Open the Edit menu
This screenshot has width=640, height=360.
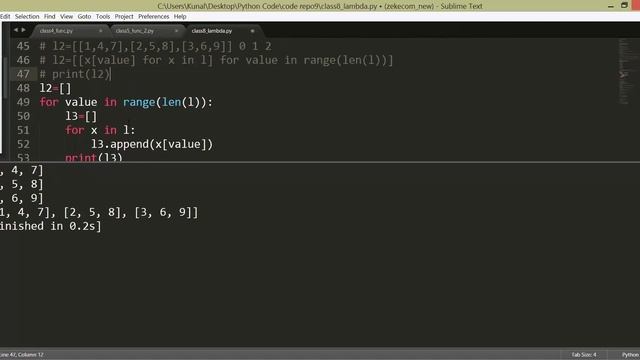[5, 17]
